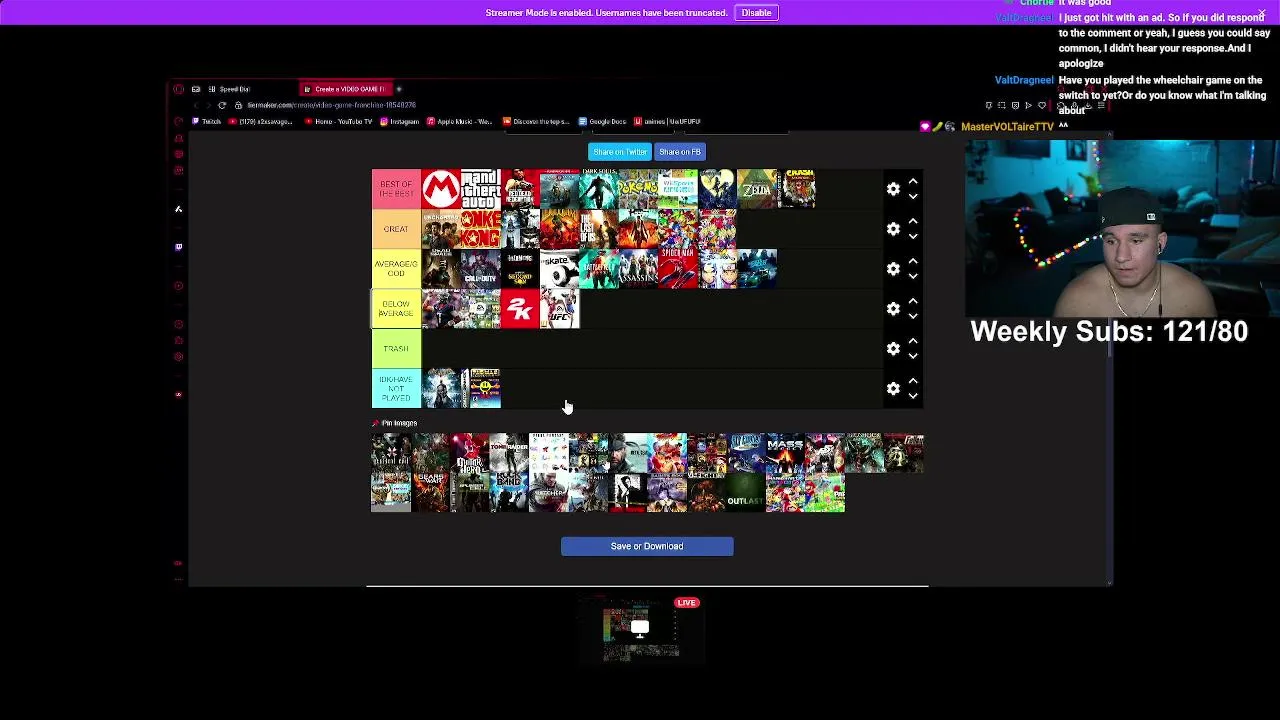
Task: Select the UFC tile in Below Average
Action: click(559, 309)
